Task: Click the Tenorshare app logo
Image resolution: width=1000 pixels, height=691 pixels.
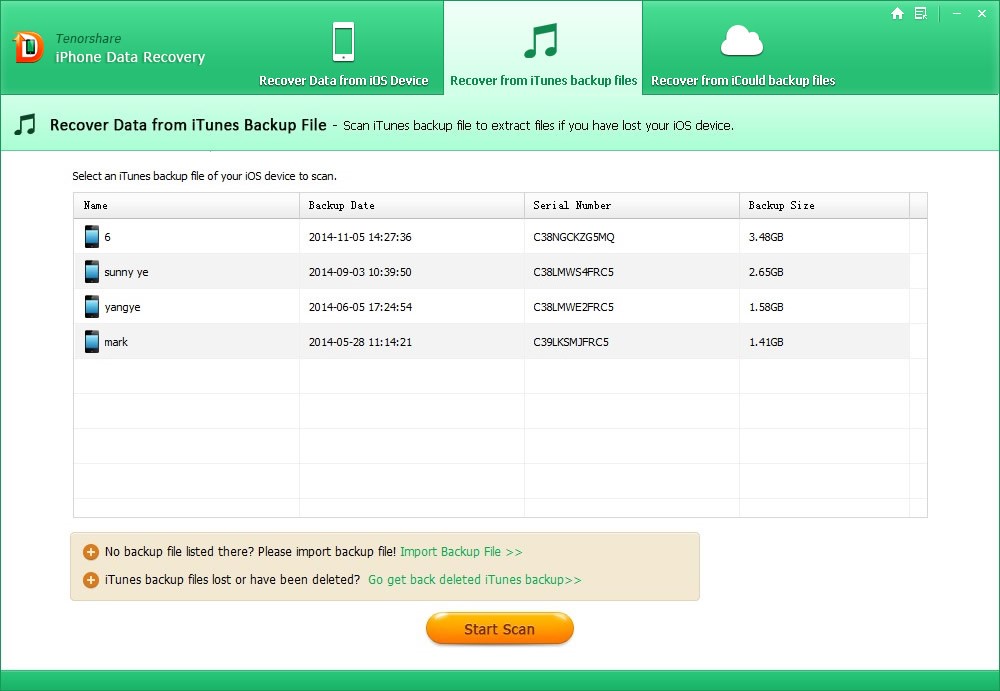Action: [28, 47]
